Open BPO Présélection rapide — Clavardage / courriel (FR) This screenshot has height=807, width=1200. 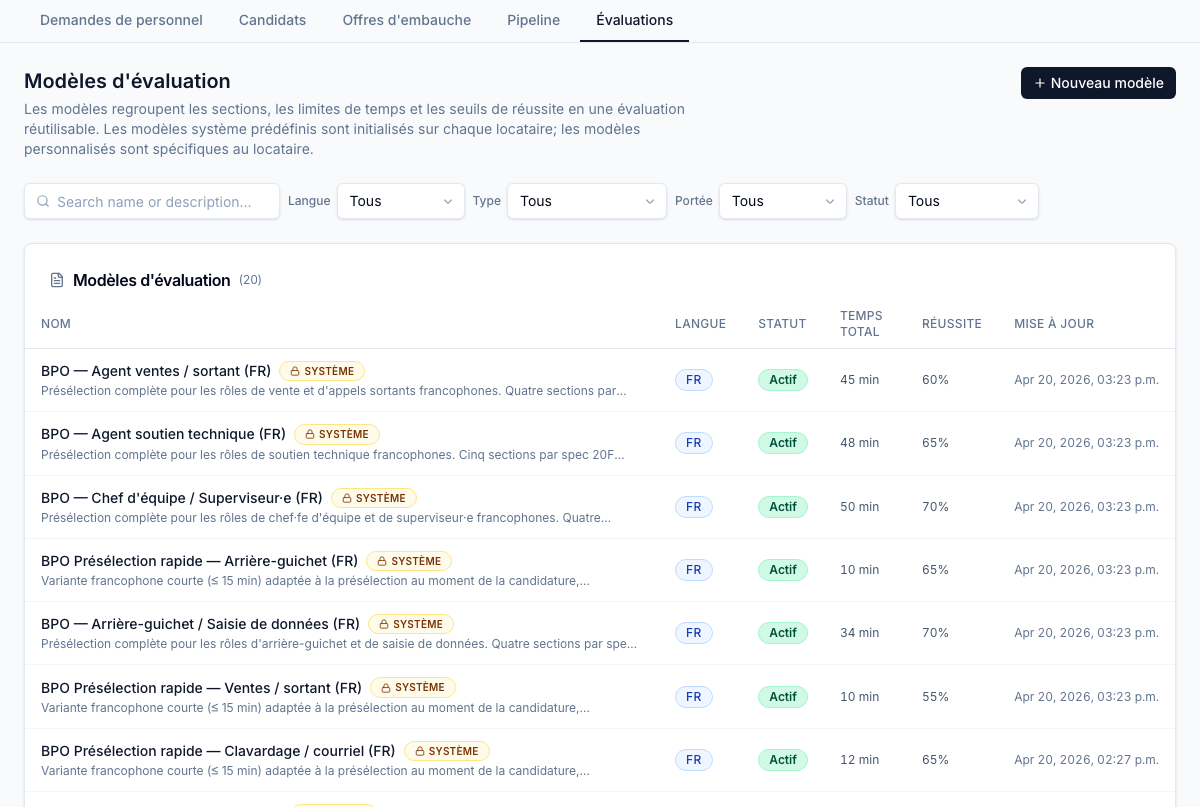218,751
